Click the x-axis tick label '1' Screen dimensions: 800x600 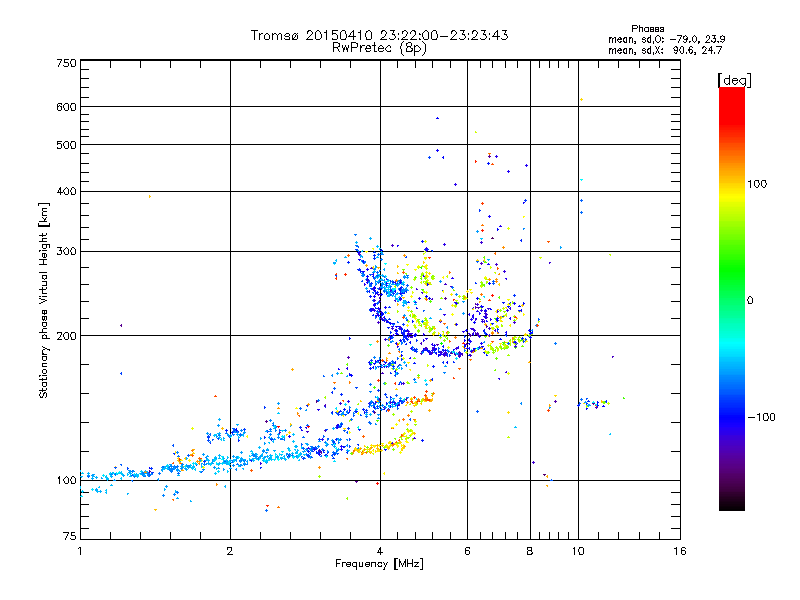pos(80,551)
